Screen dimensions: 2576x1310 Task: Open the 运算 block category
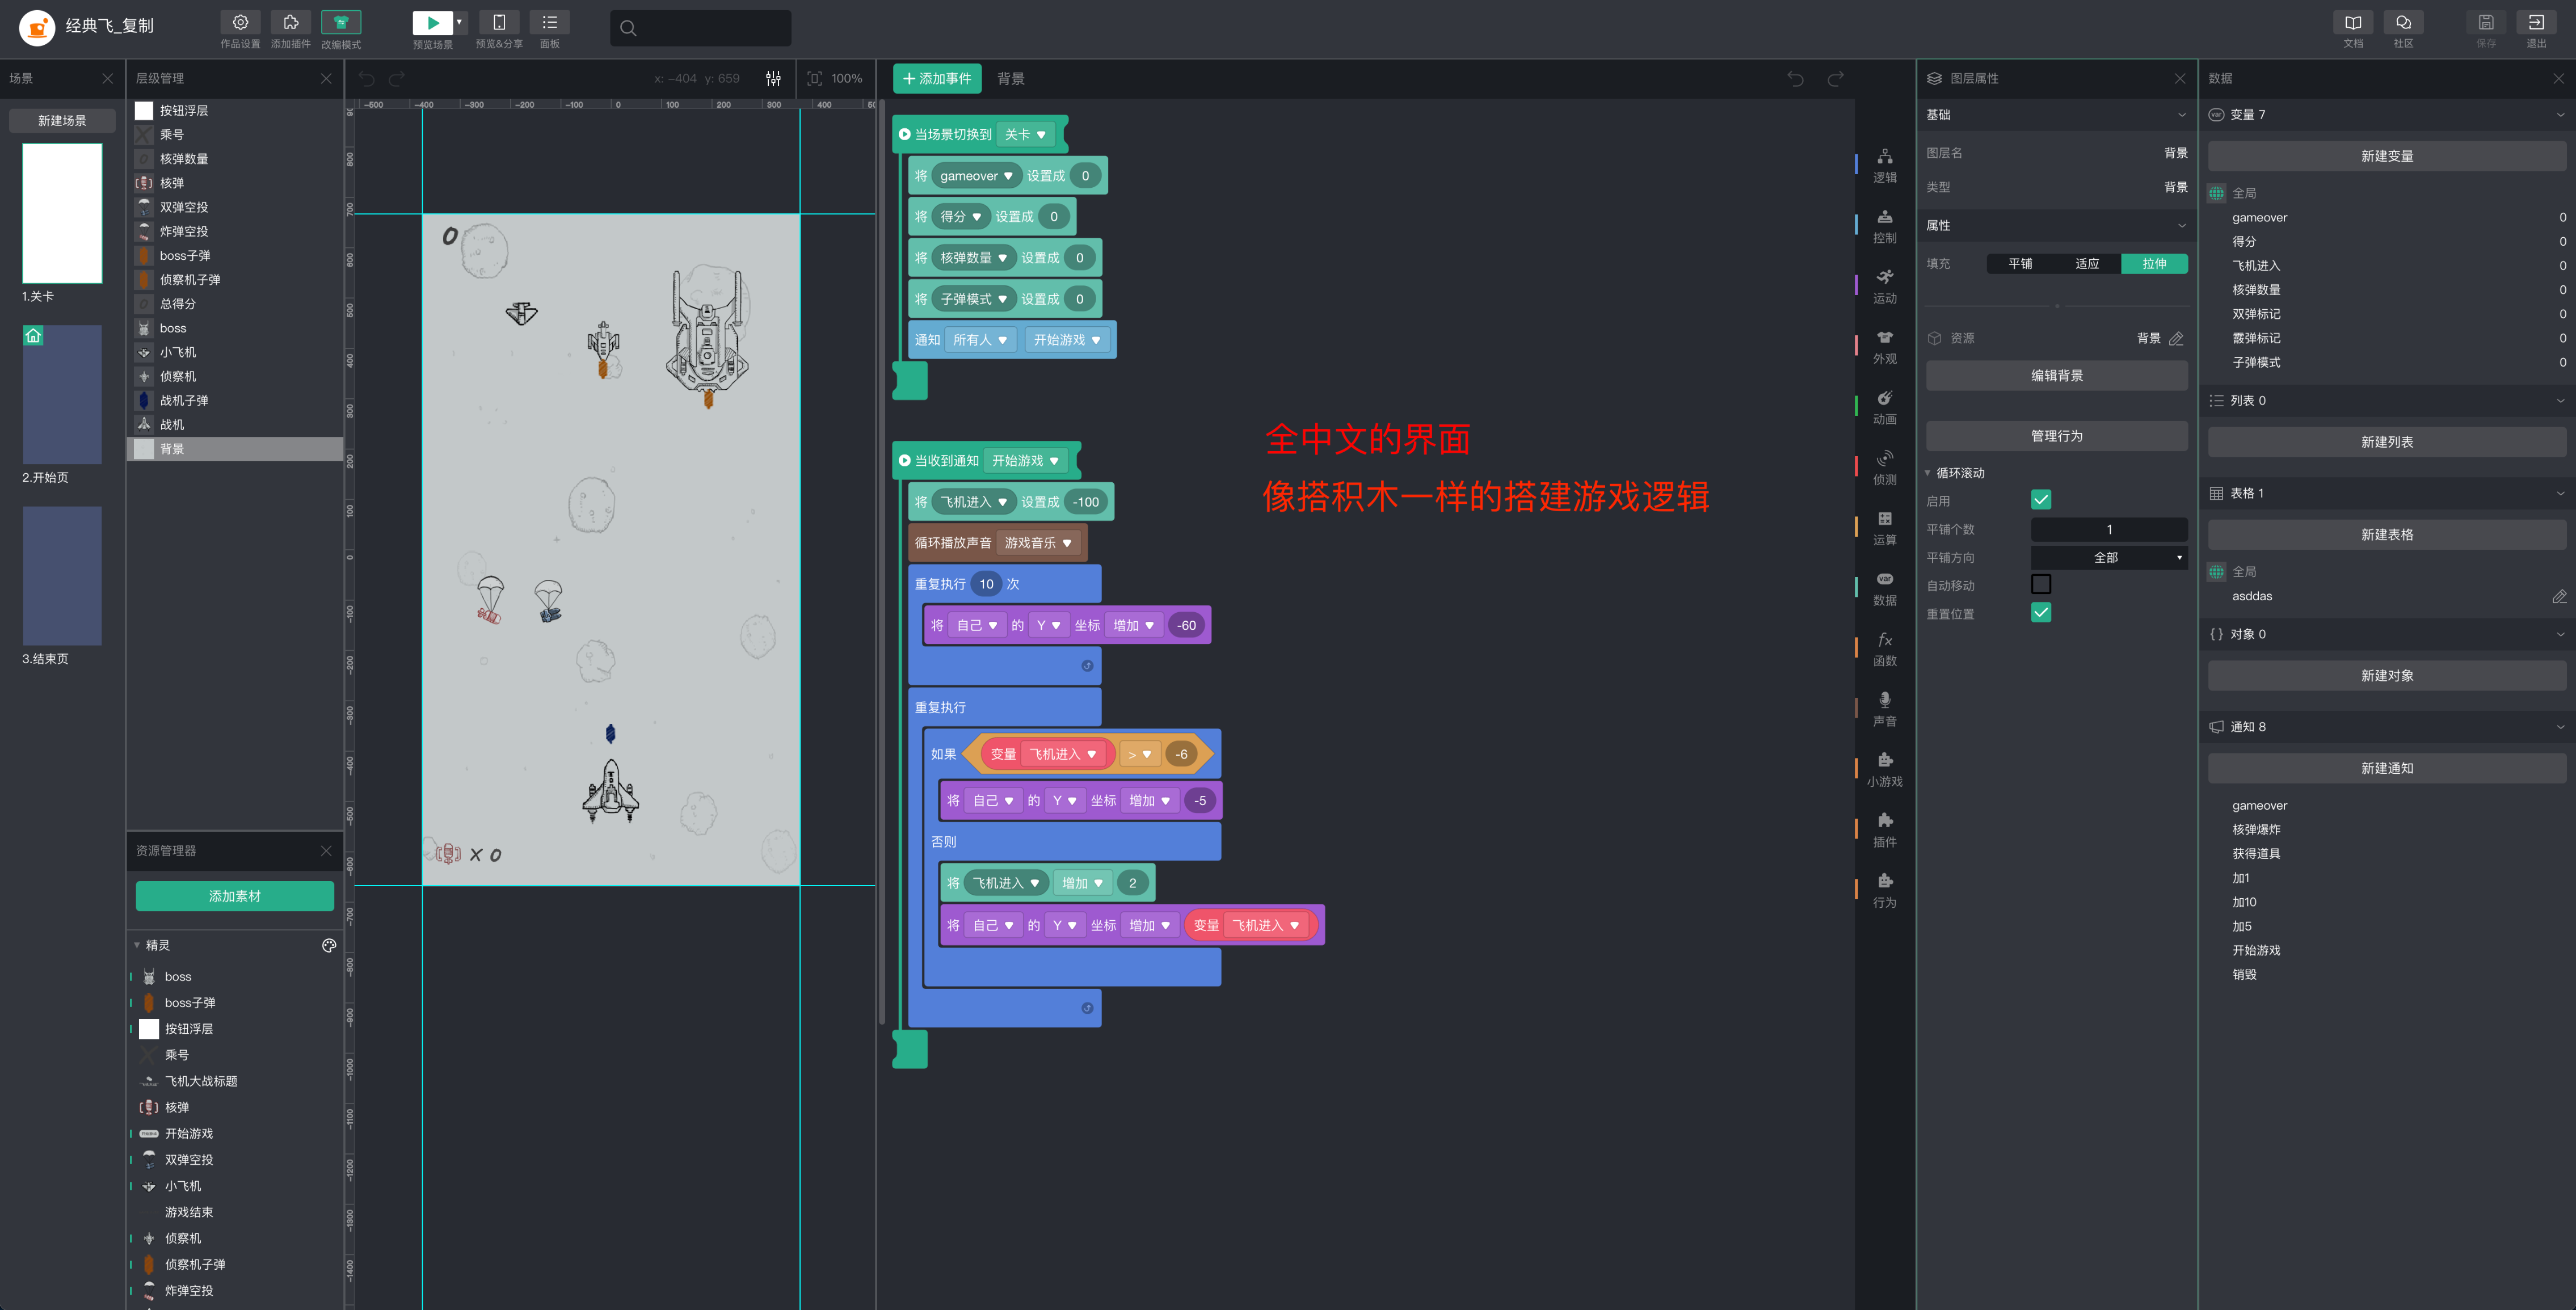click(x=1884, y=528)
